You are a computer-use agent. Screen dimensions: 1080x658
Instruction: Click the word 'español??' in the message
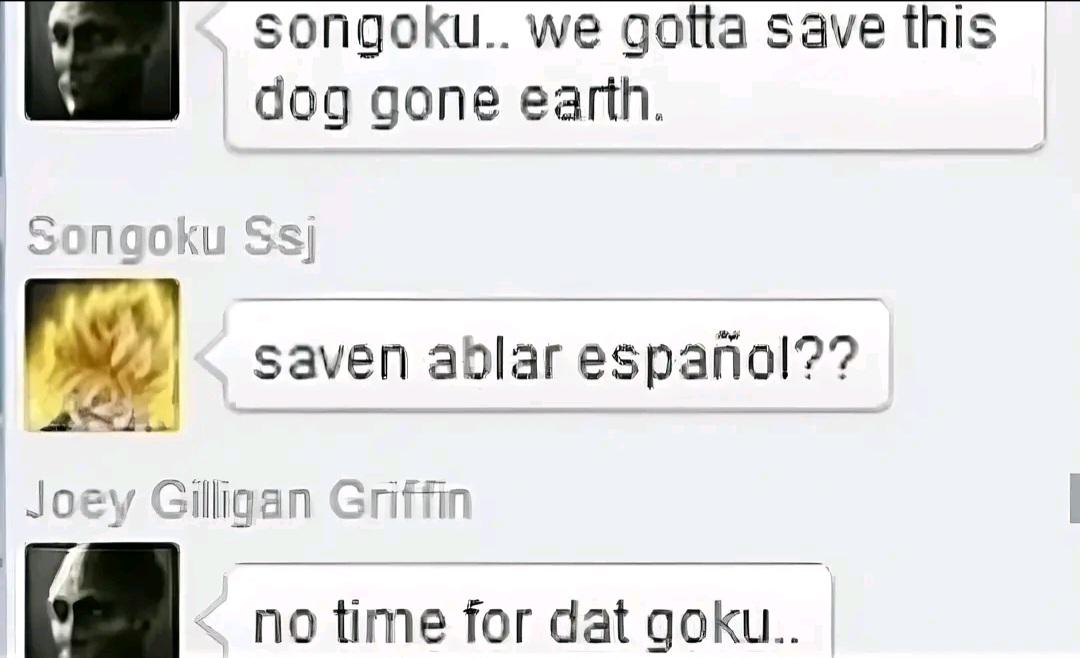pos(718,358)
